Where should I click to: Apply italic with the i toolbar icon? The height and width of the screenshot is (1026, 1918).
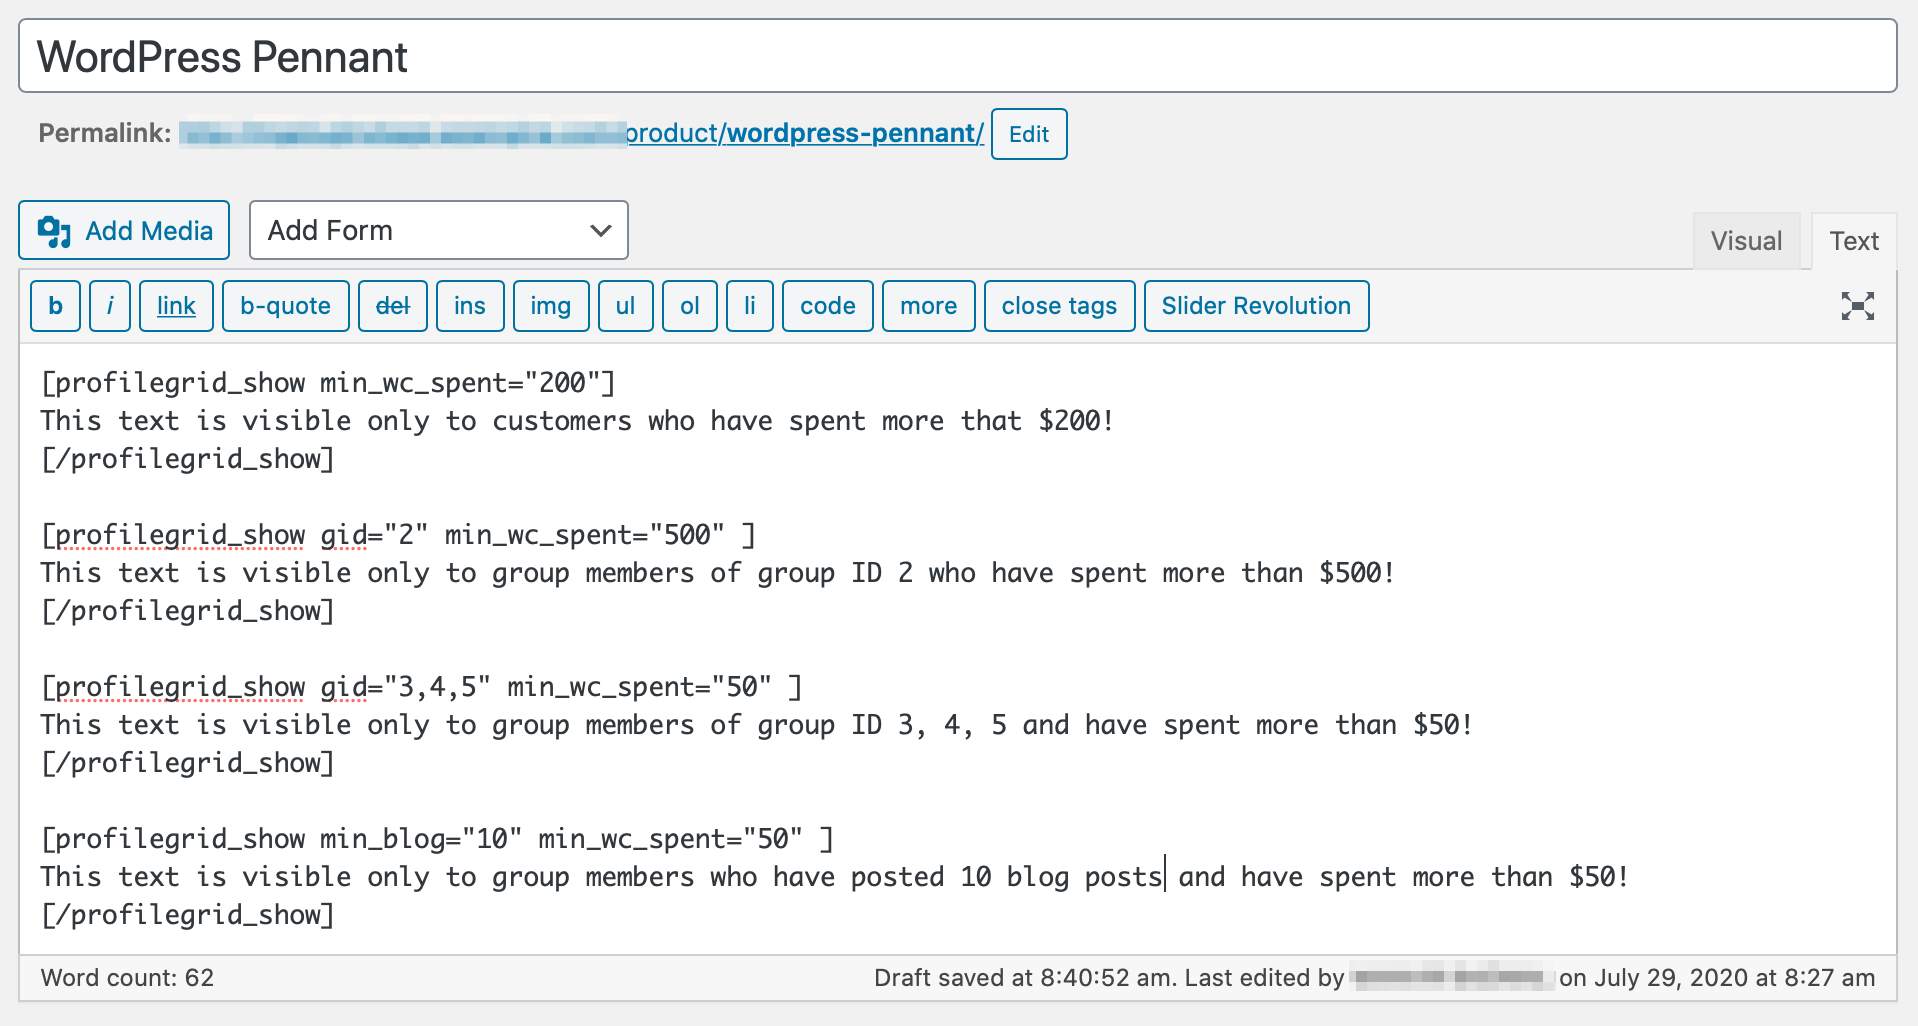(x=110, y=306)
